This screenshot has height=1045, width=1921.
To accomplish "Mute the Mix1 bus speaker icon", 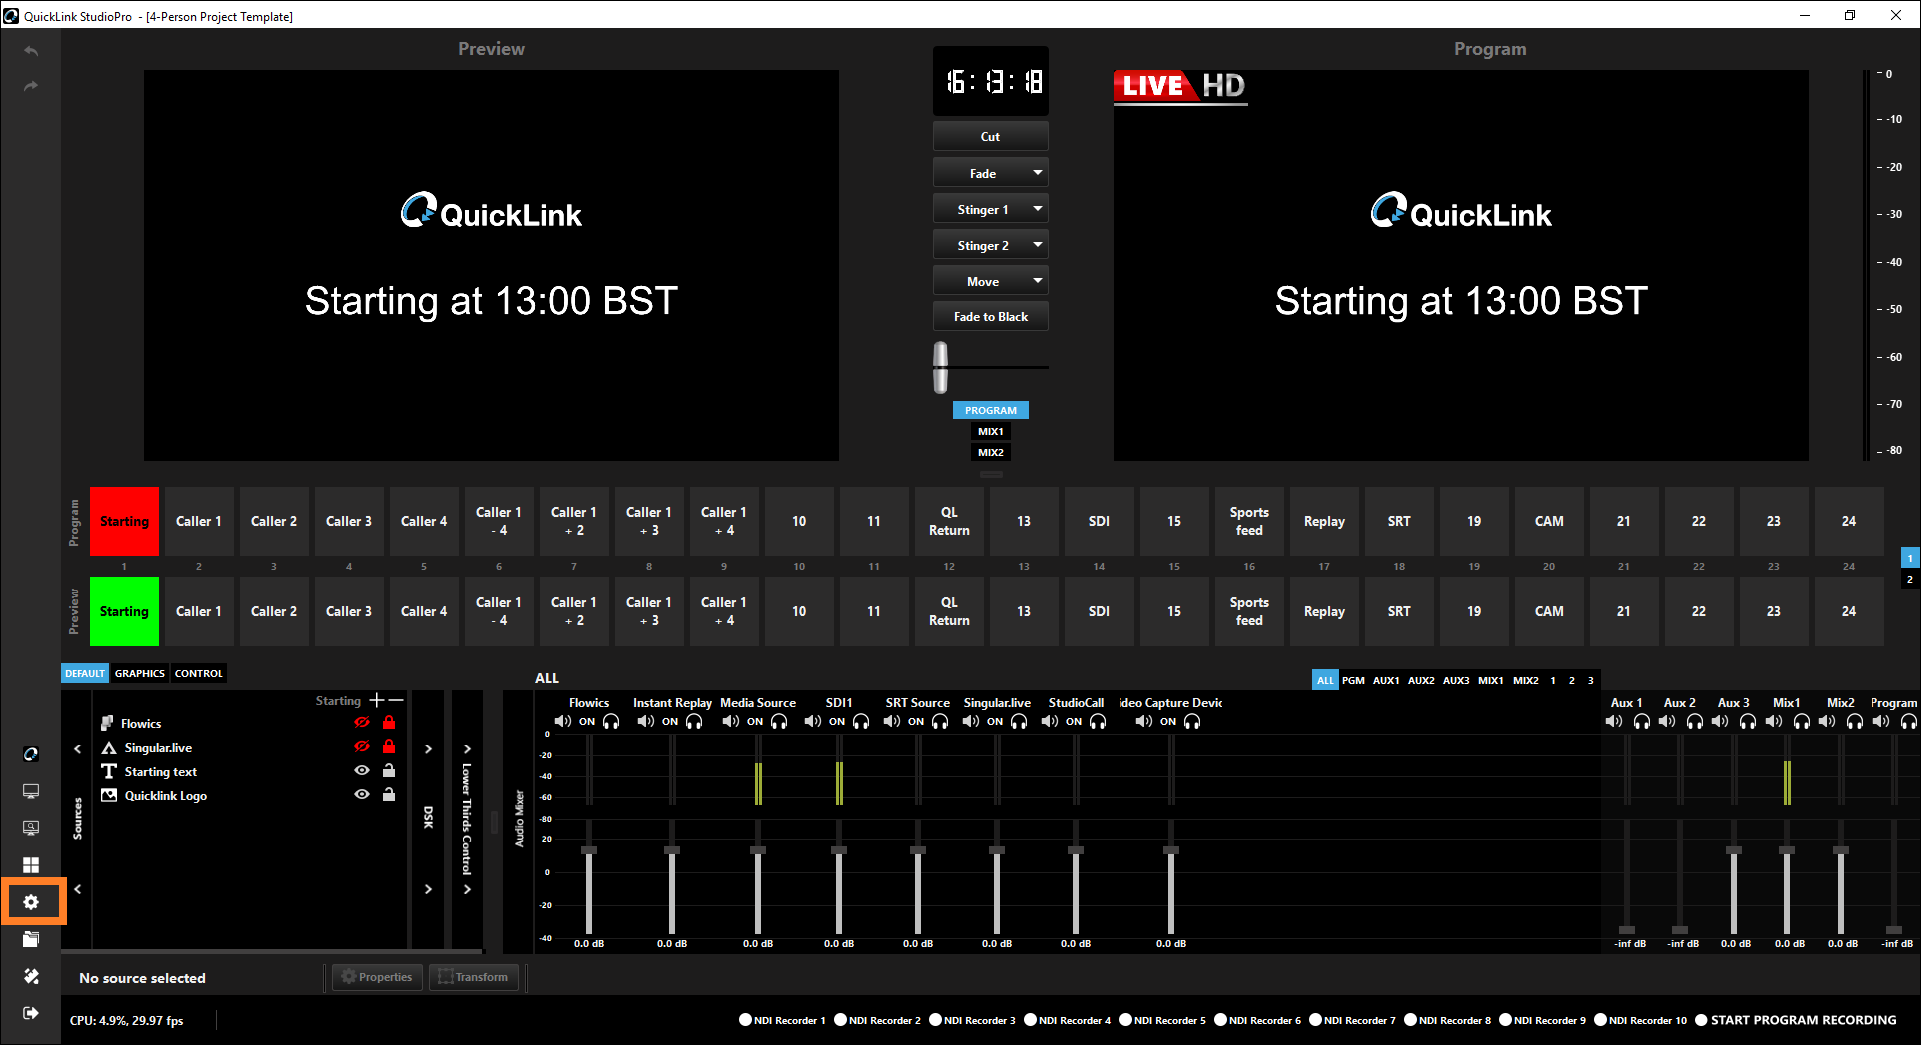I will point(1774,721).
